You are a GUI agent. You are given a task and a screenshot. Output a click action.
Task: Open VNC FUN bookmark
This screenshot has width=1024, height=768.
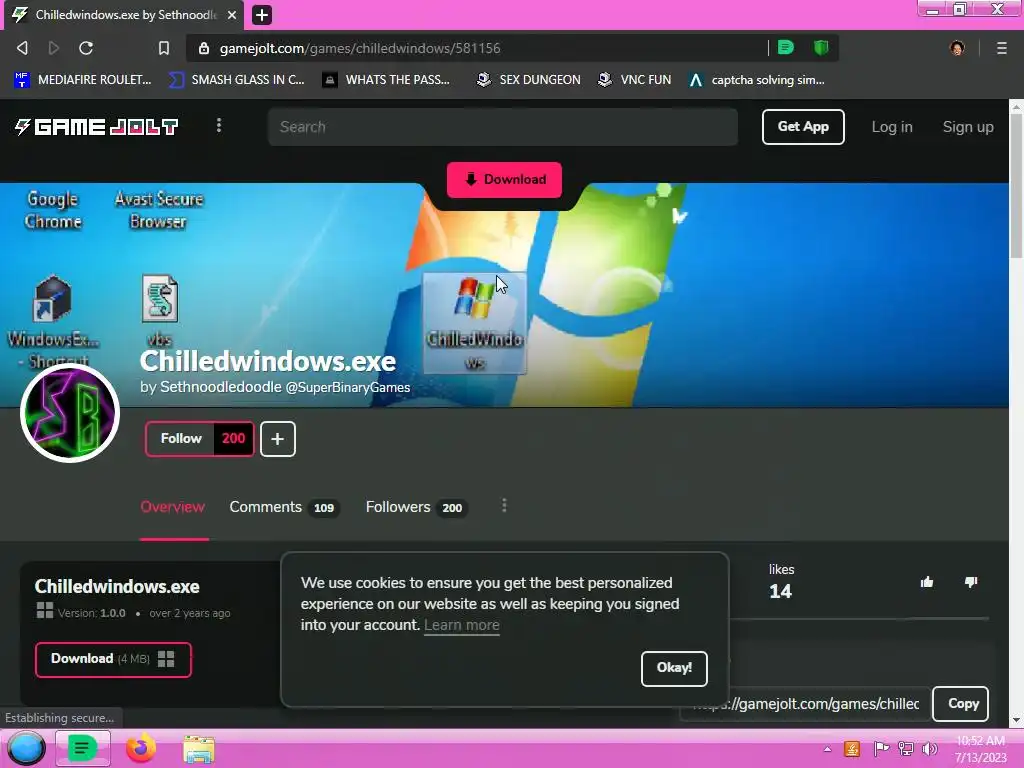pyautogui.click(x=634, y=80)
